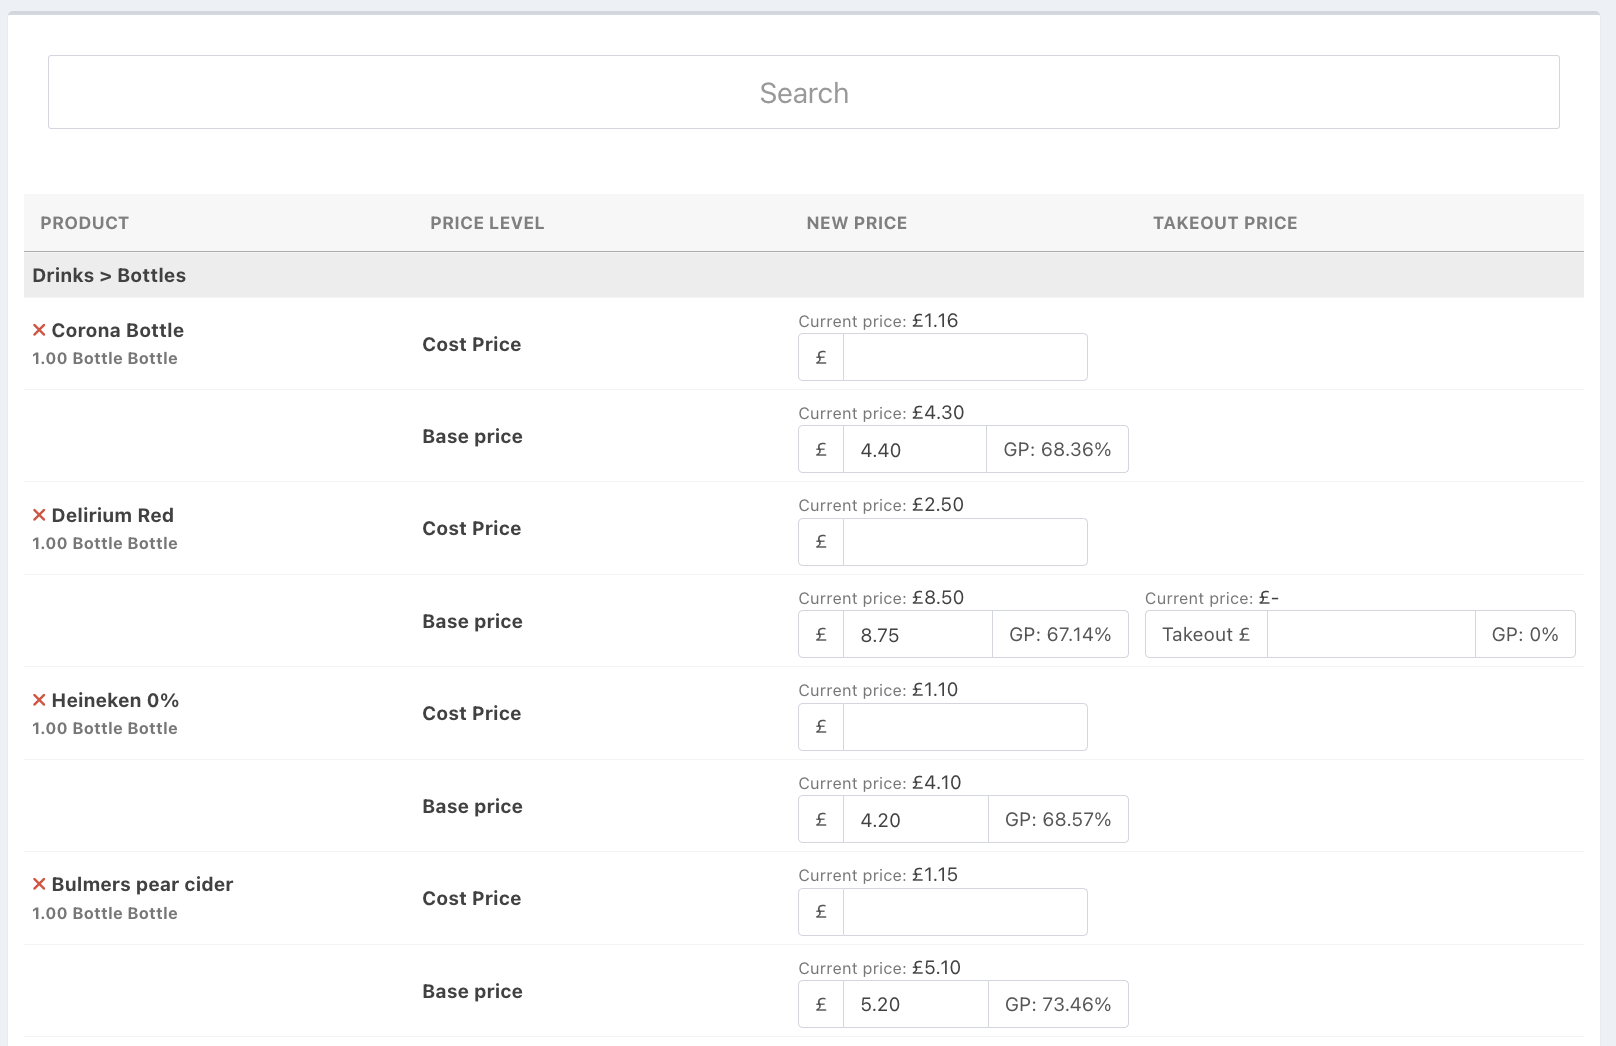
Task: Click Current price £4.30 text
Action: [x=881, y=413]
